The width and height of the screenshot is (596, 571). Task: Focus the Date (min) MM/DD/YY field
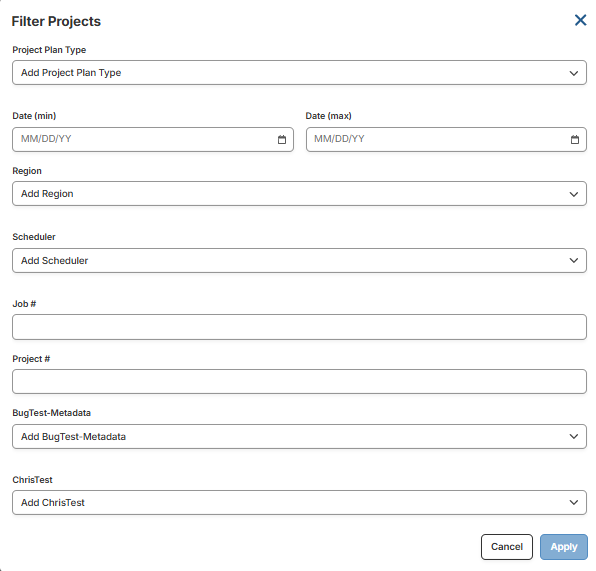point(153,140)
